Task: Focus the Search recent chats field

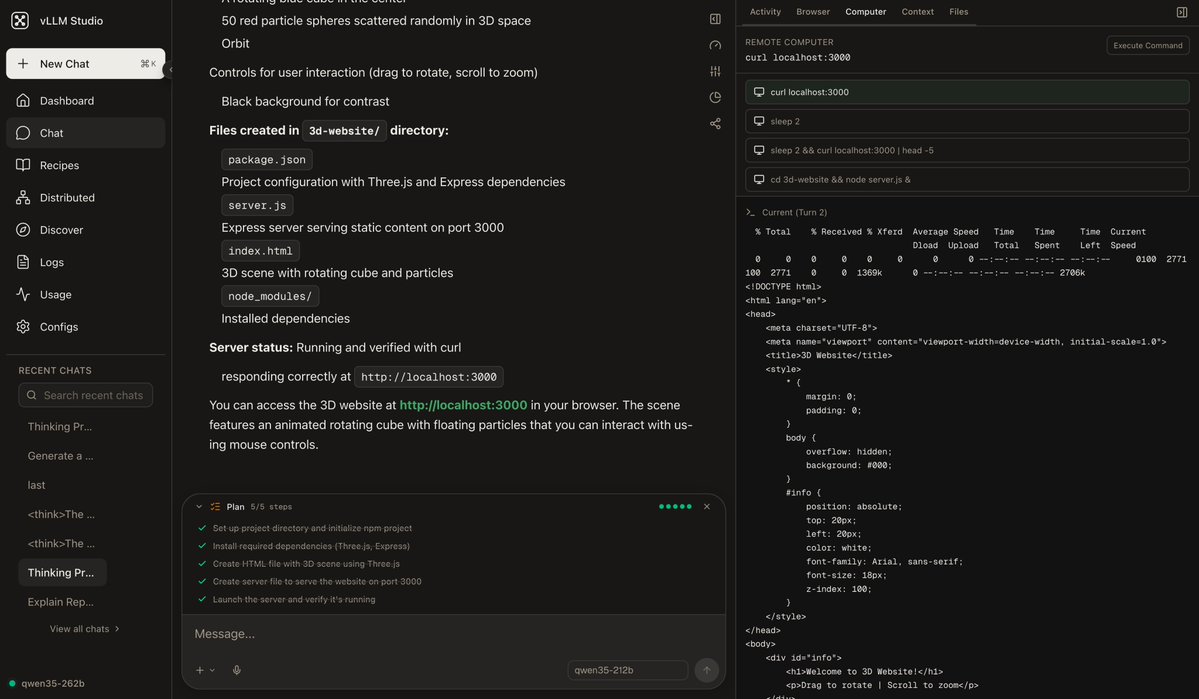Action: pos(86,395)
